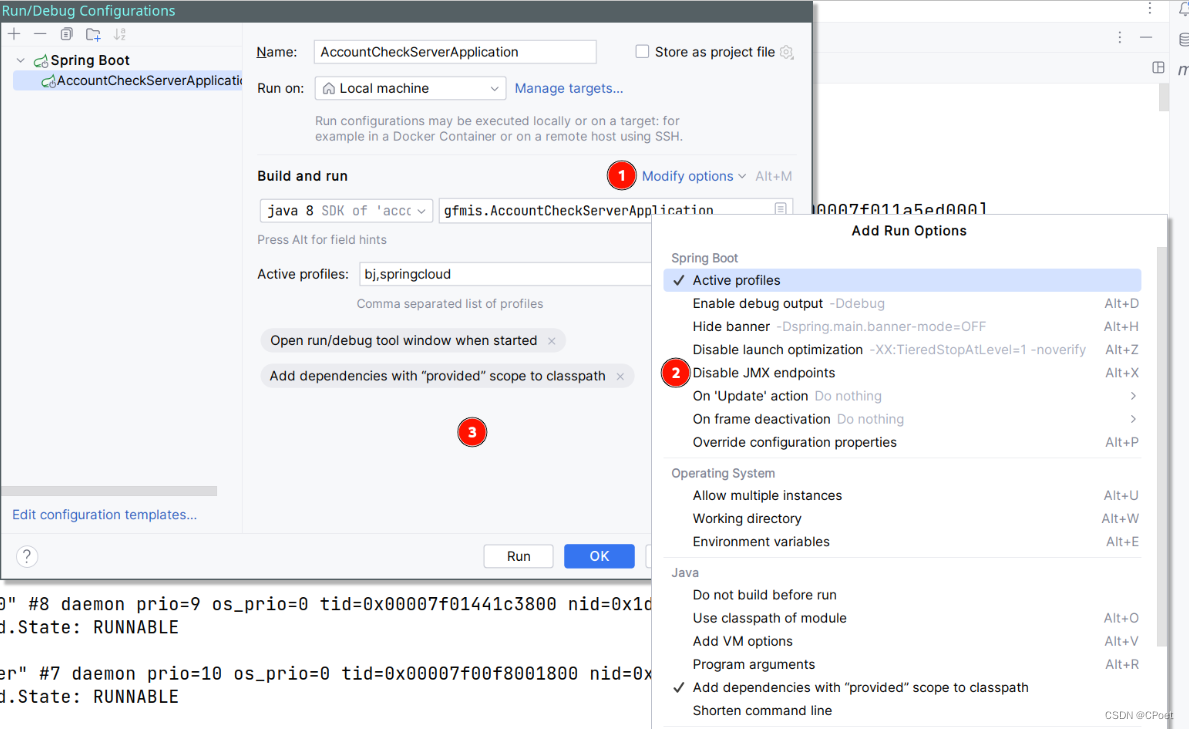Image resolution: width=1189 pixels, height=729 pixels.
Task: Remove the selected configuration with the minus icon
Action: 40,34
